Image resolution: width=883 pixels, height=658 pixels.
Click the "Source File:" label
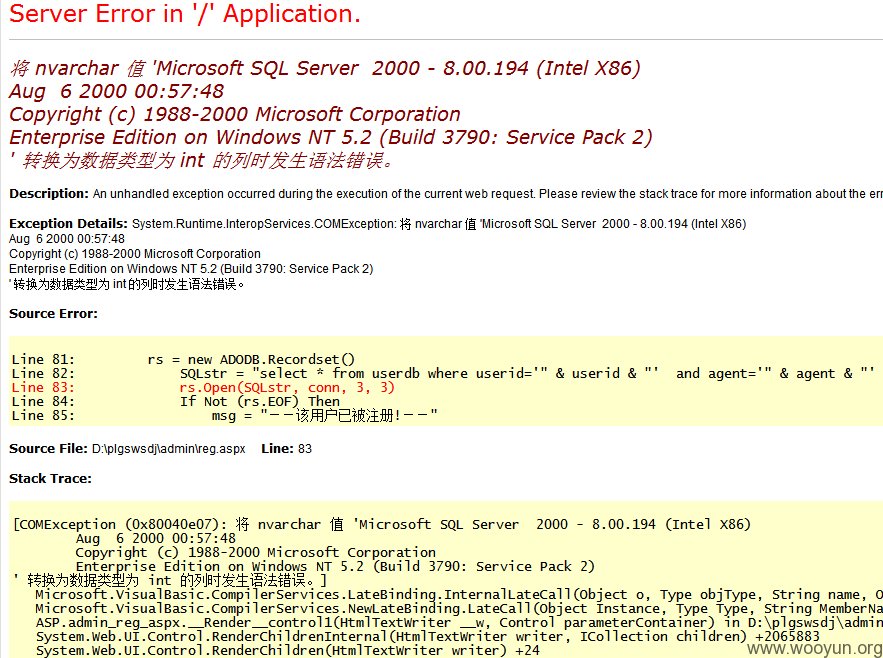tap(48, 449)
